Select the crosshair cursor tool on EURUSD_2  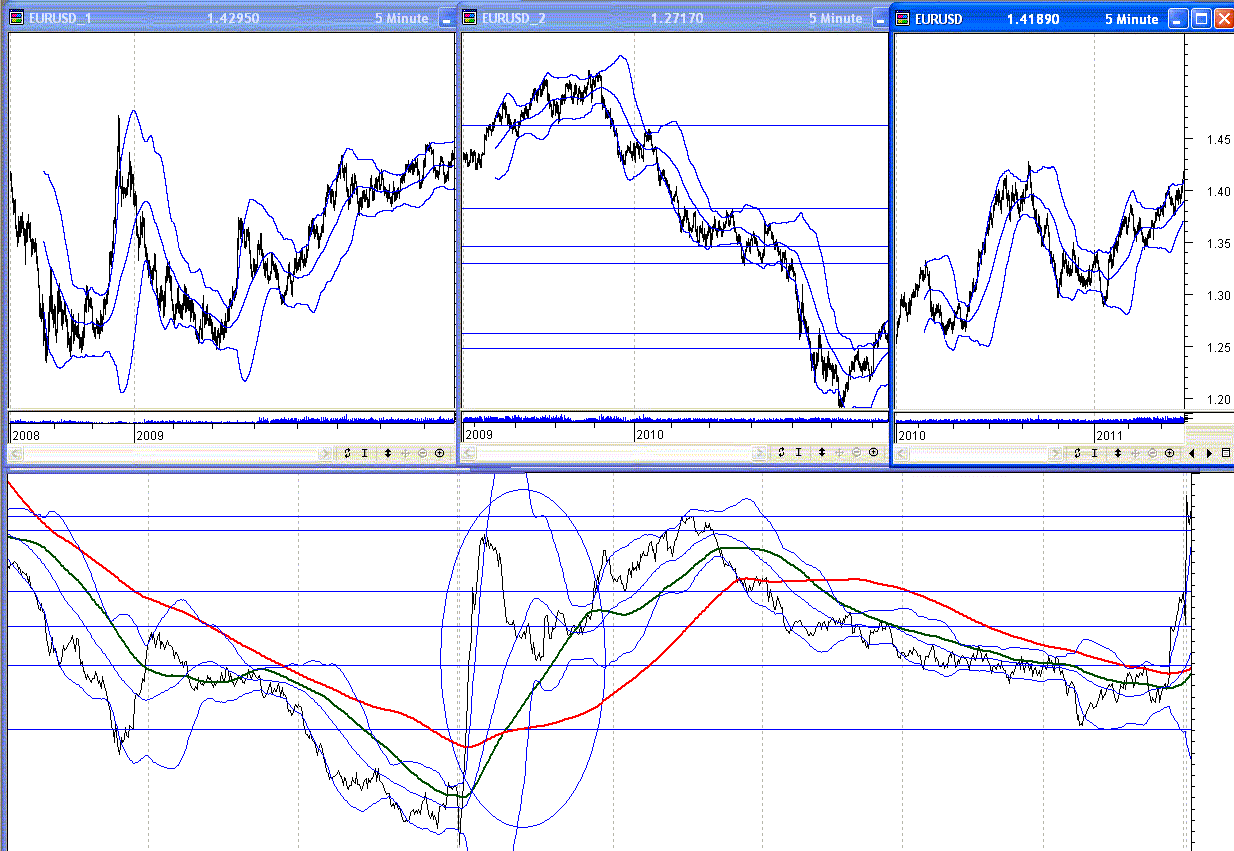(x=799, y=453)
